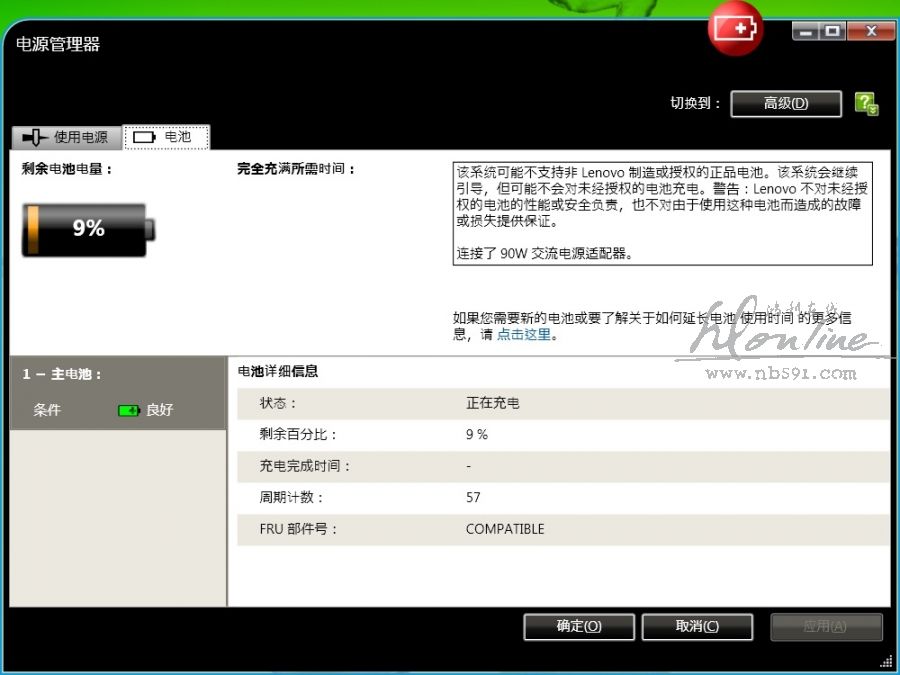The width and height of the screenshot is (900, 675).
Task: Click the 完全充满所需时间 label
Action: point(296,169)
